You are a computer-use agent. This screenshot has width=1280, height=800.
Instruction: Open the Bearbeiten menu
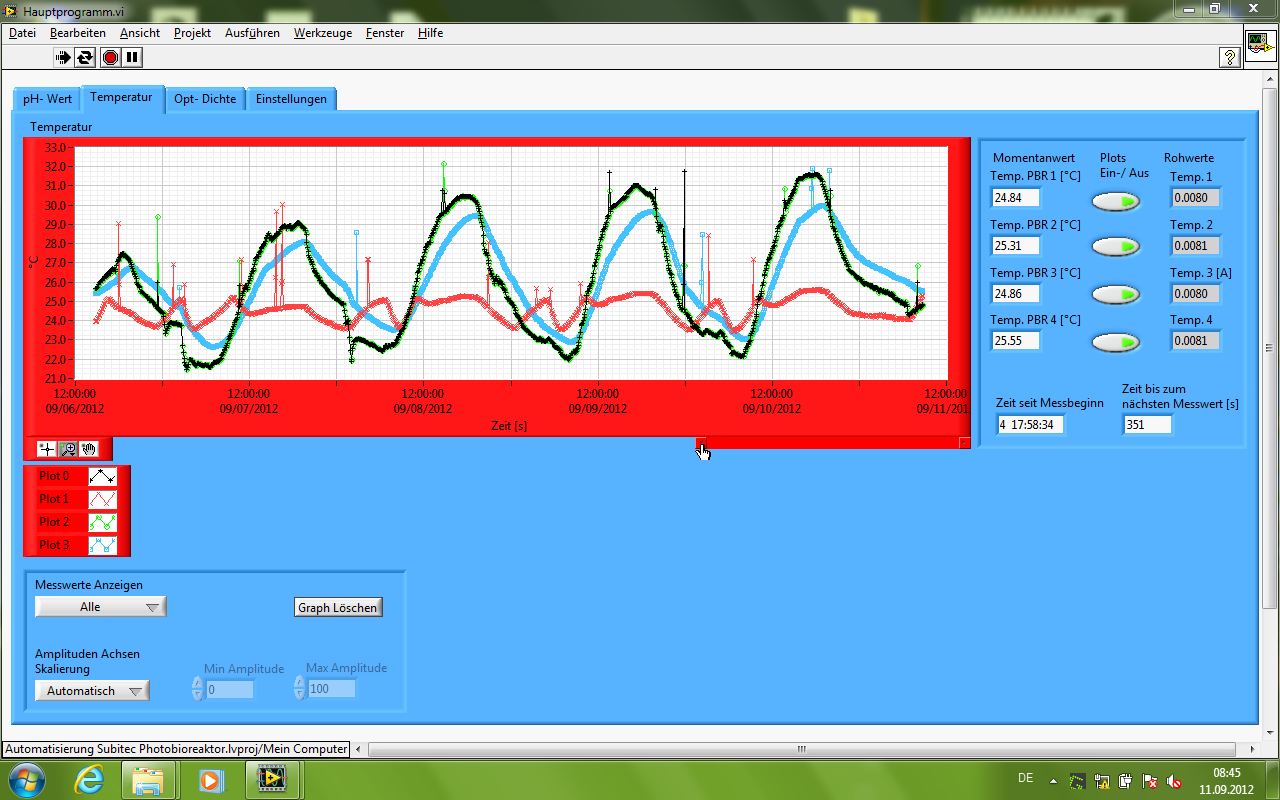click(77, 33)
